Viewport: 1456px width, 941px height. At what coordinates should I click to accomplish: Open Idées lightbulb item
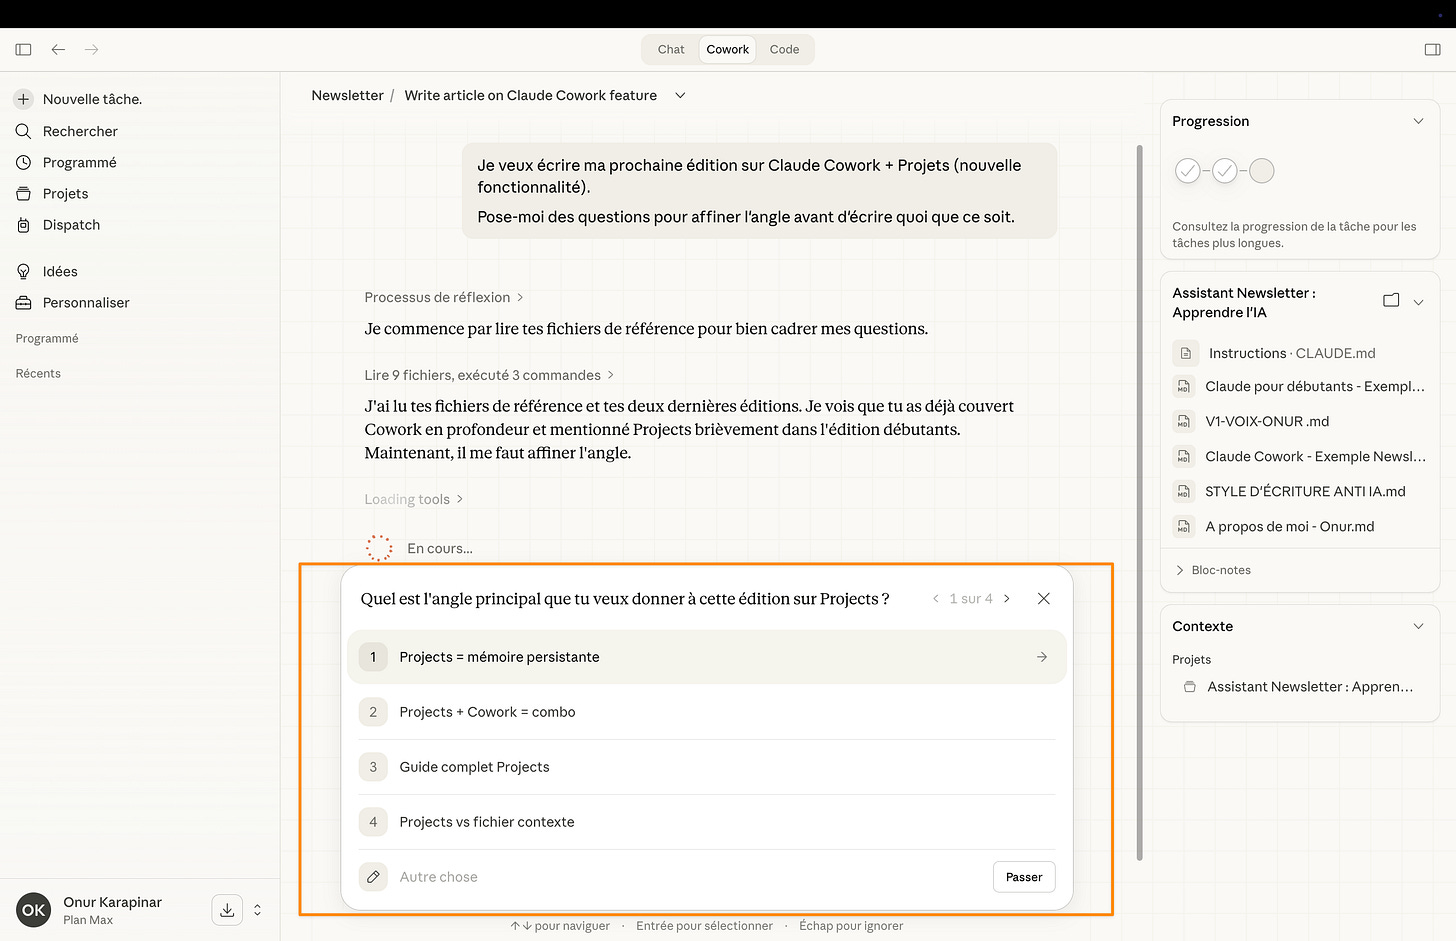pos(47,271)
